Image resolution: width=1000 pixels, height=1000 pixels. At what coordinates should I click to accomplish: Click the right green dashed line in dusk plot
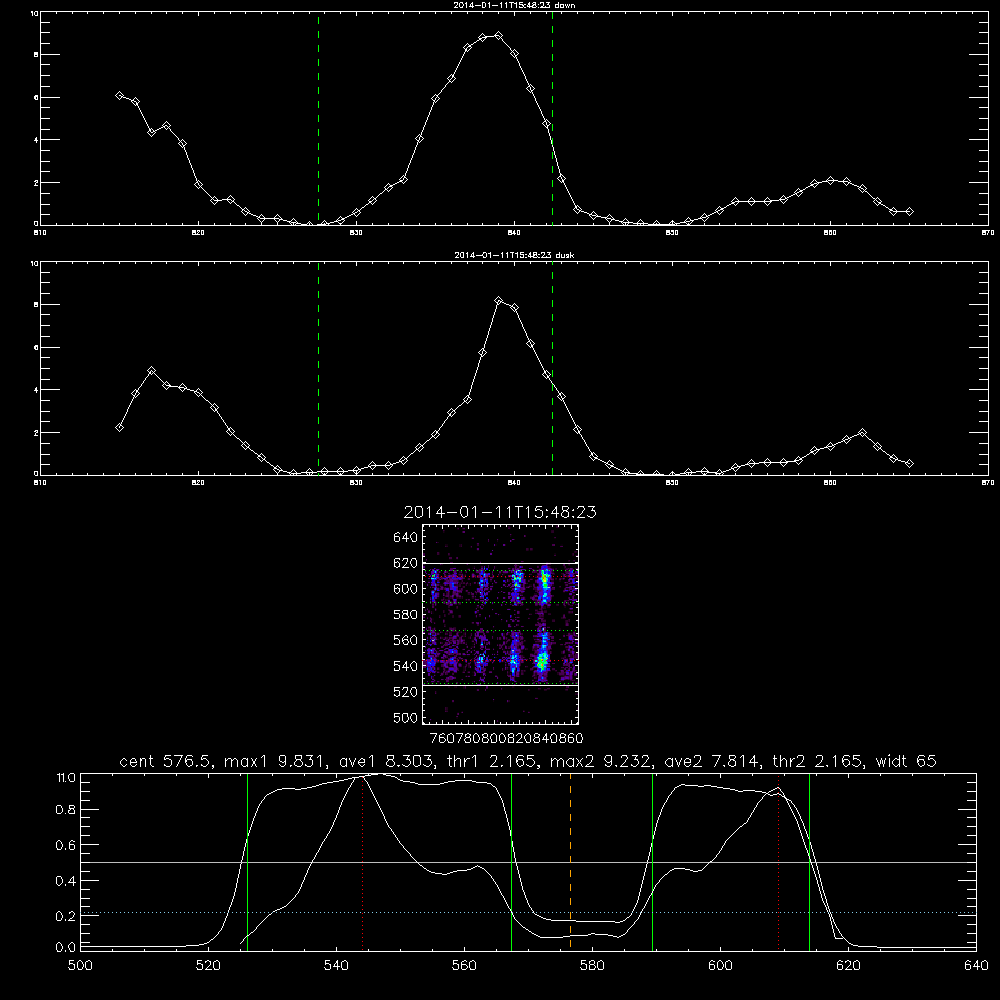(552, 369)
